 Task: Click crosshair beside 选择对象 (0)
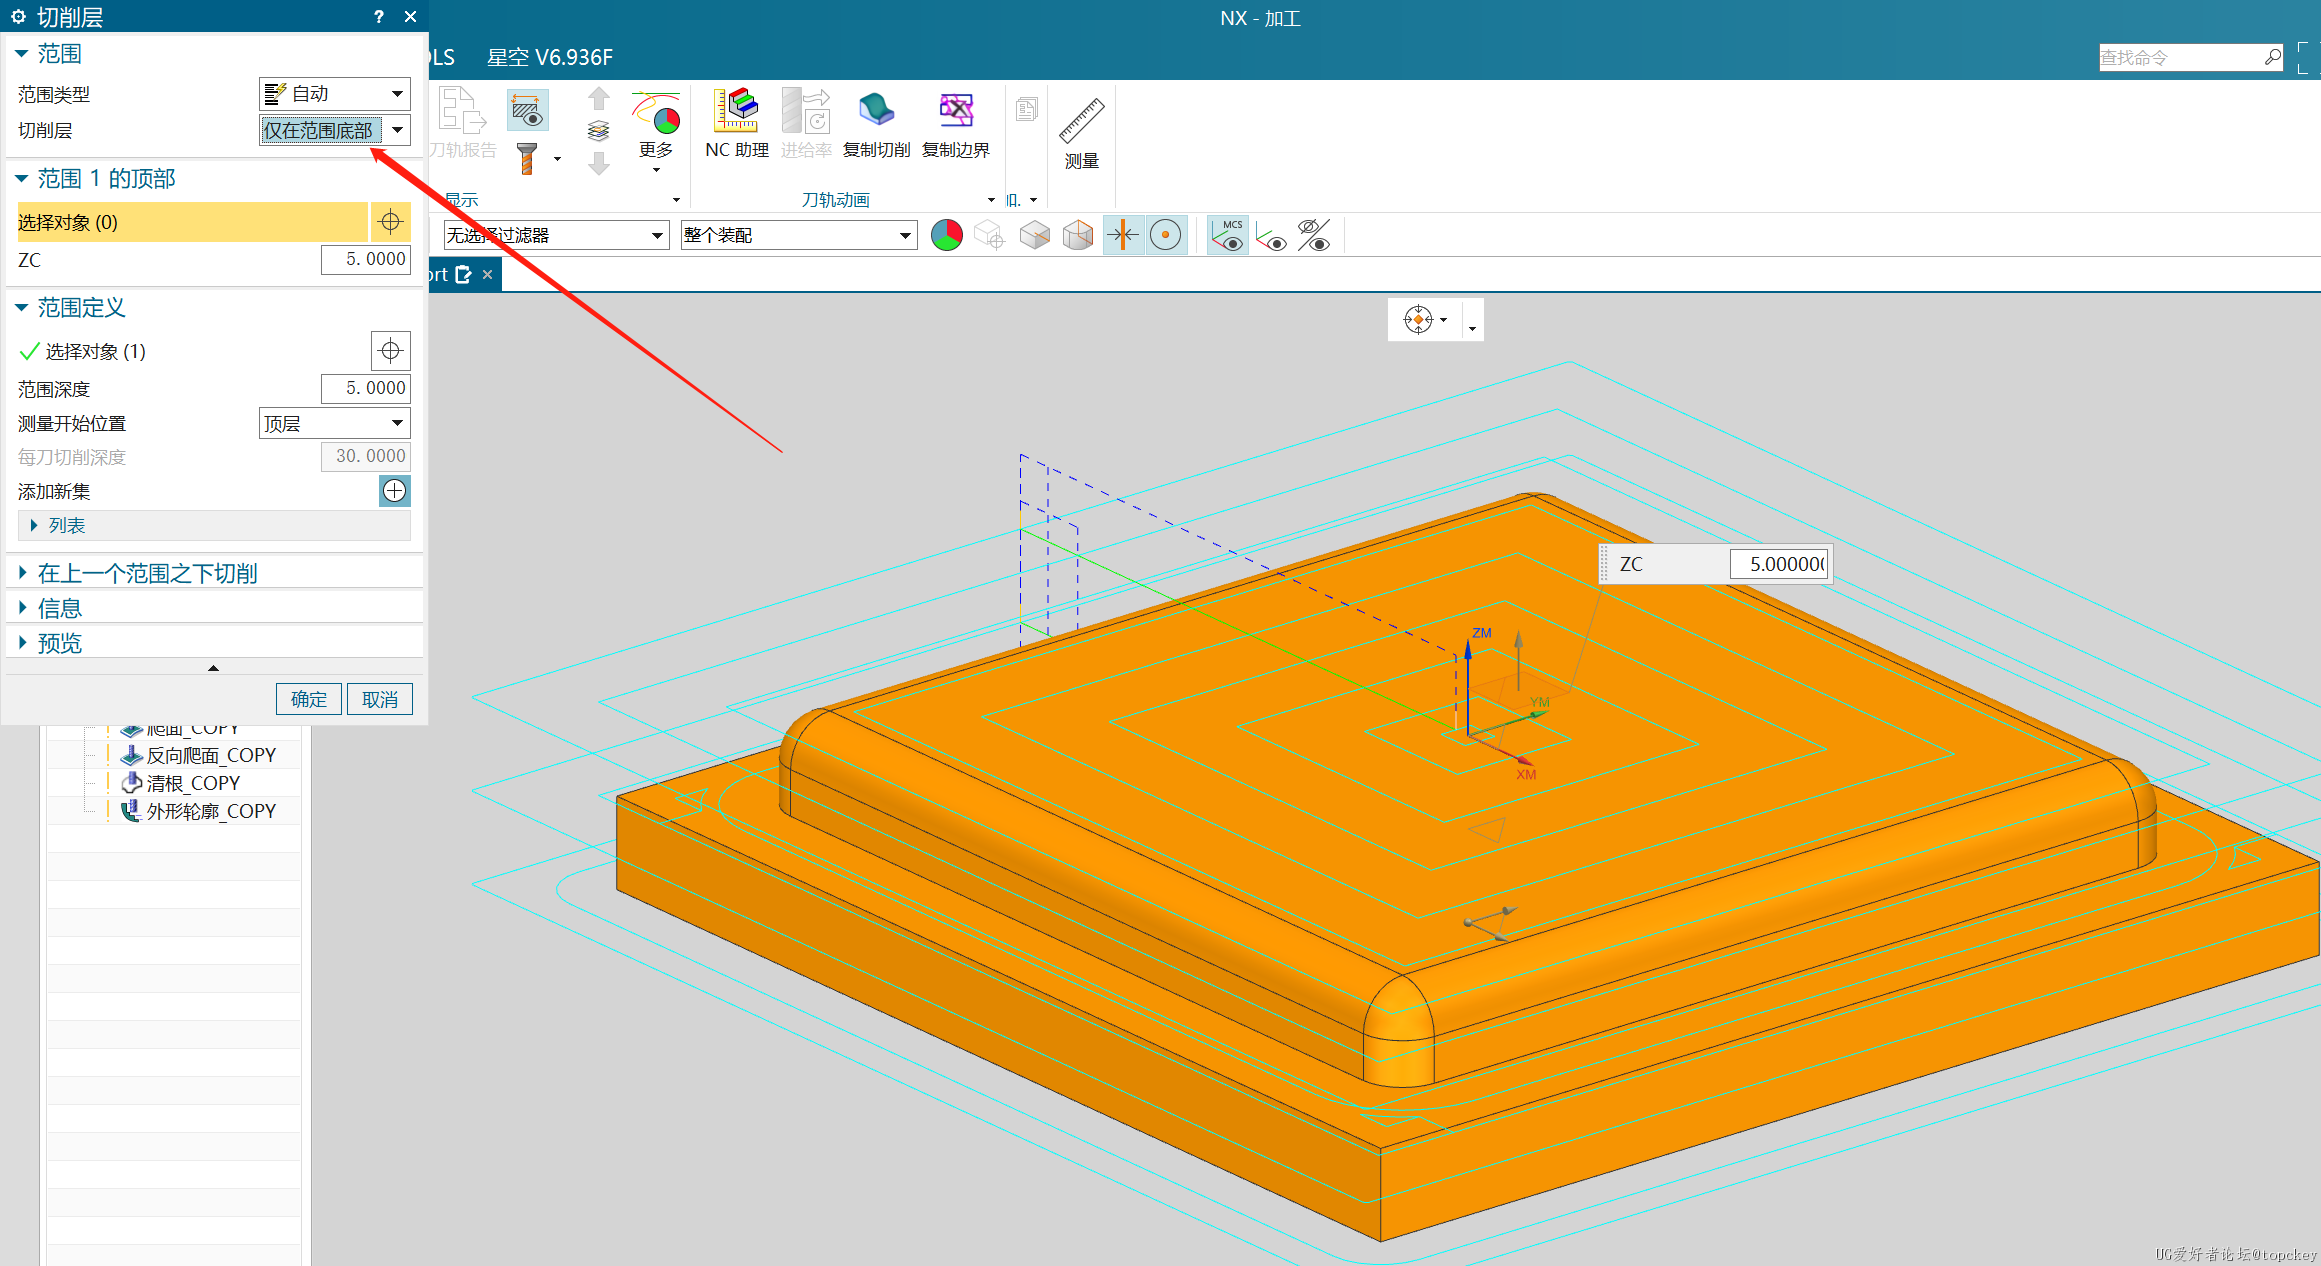click(391, 222)
